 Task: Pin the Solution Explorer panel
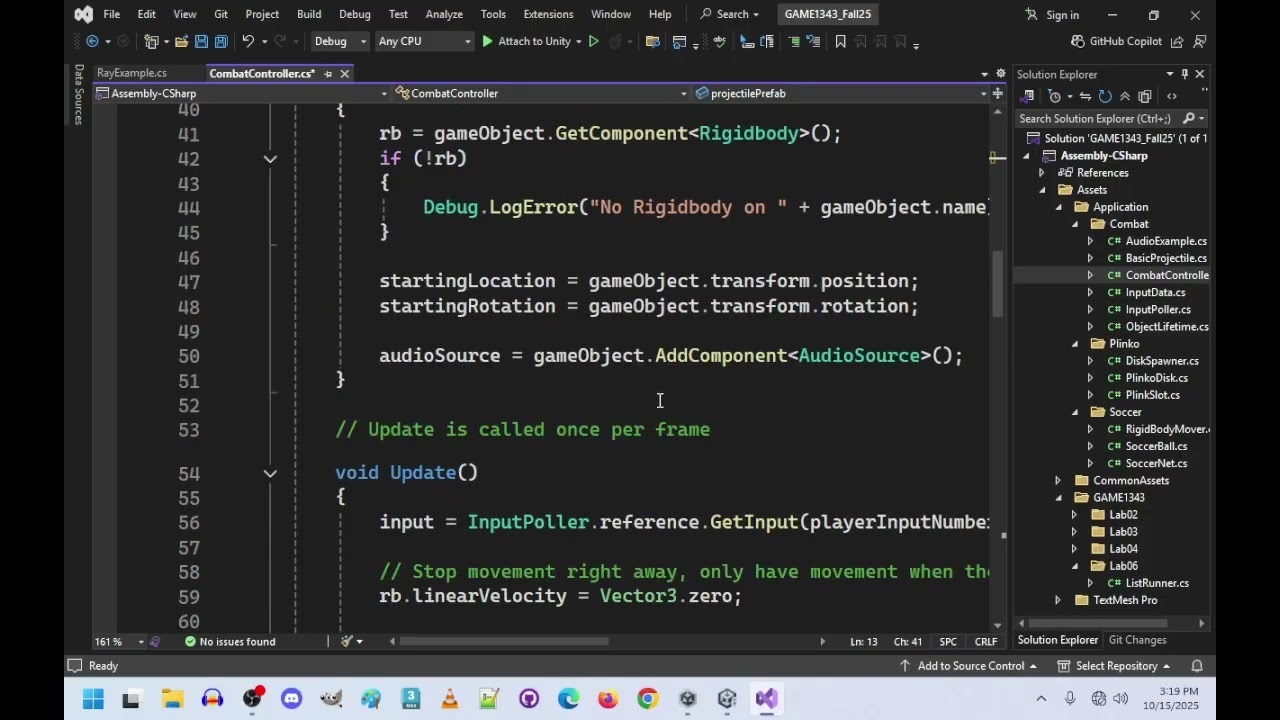(1185, 74)
